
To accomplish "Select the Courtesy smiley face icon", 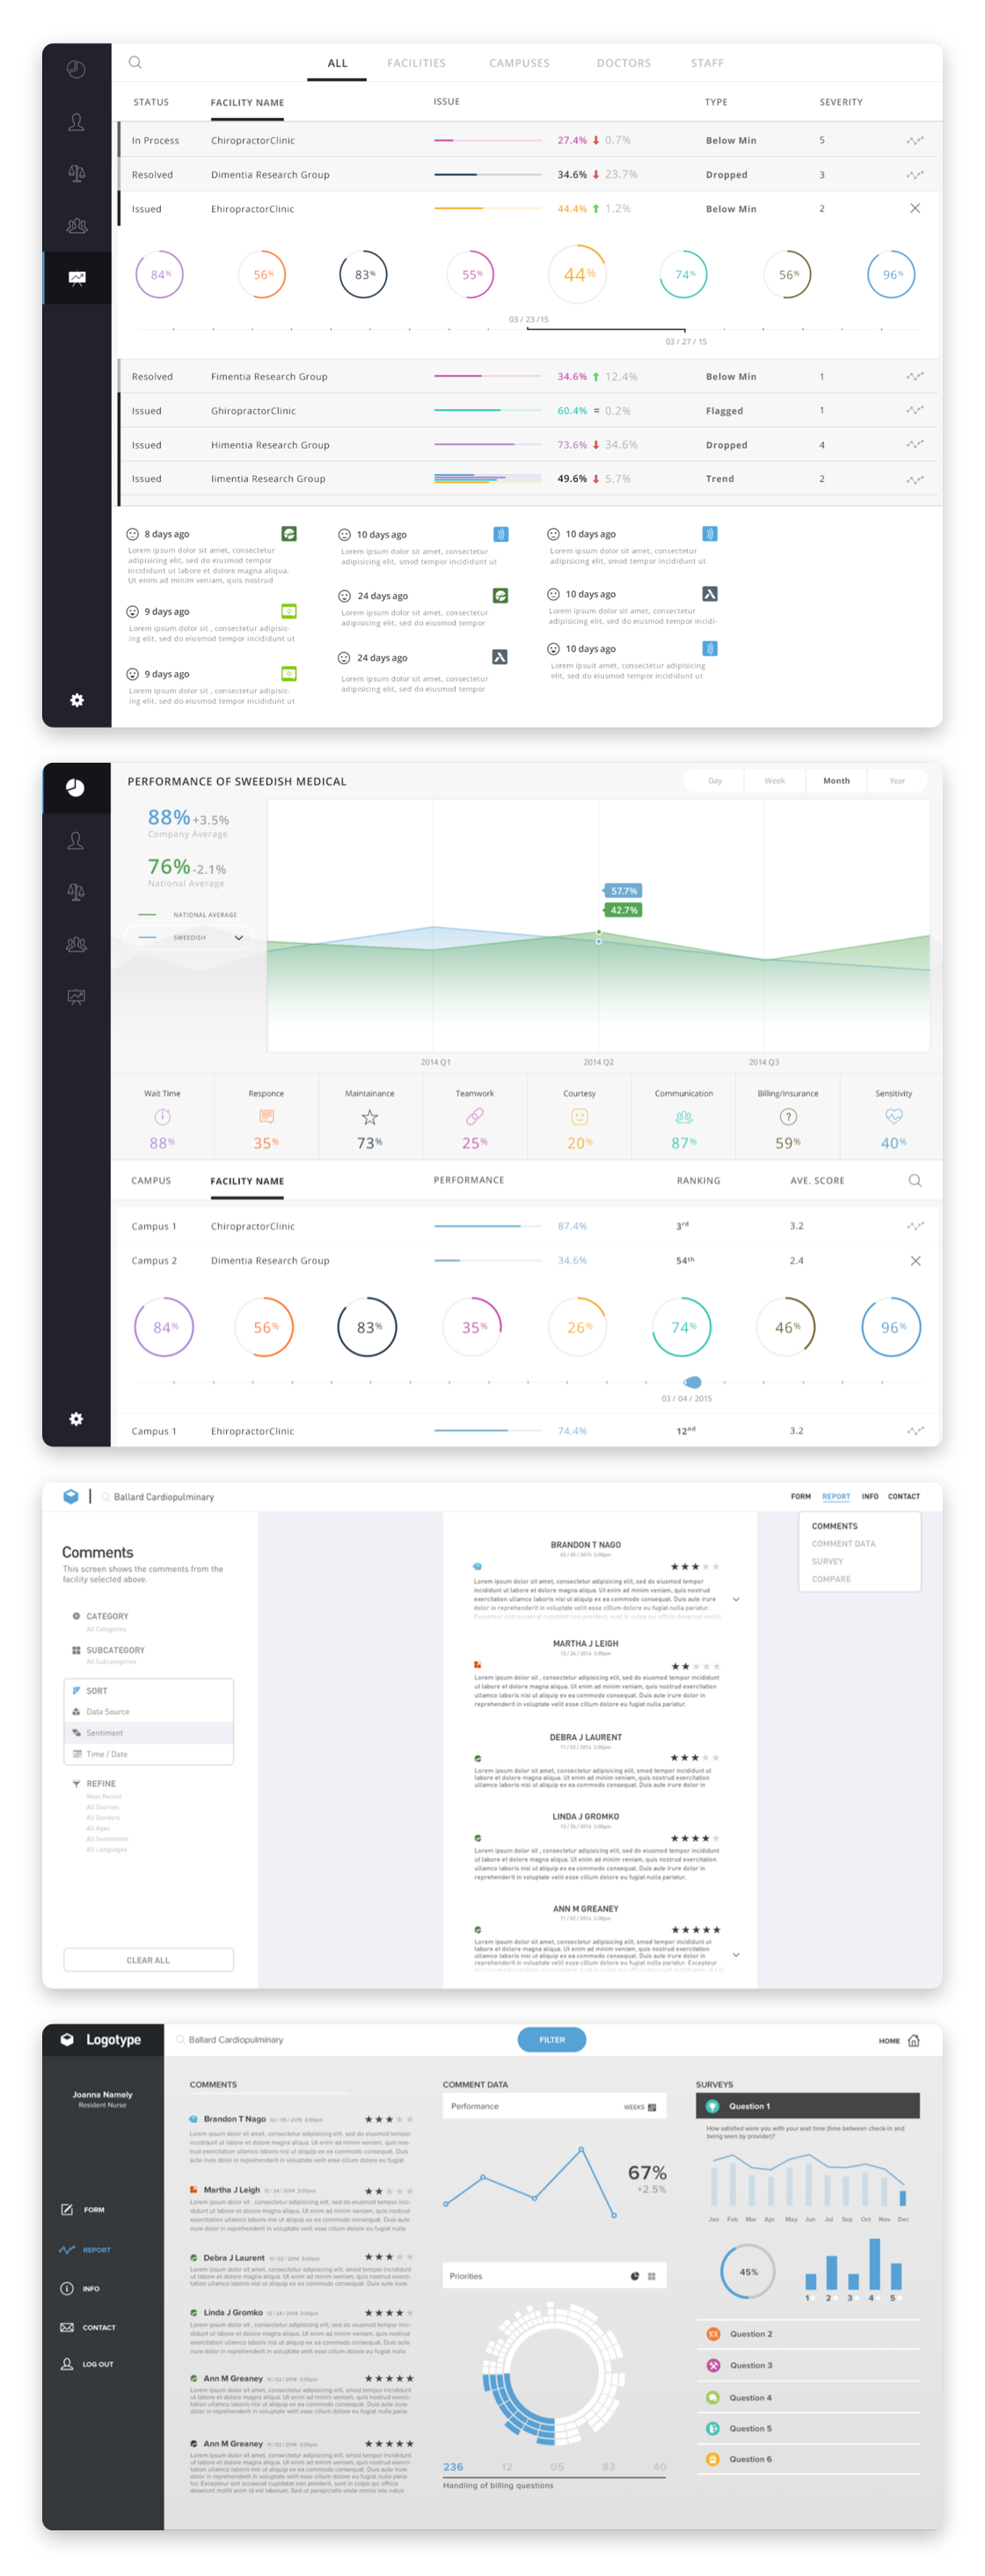I will (x=579, y=1117).
